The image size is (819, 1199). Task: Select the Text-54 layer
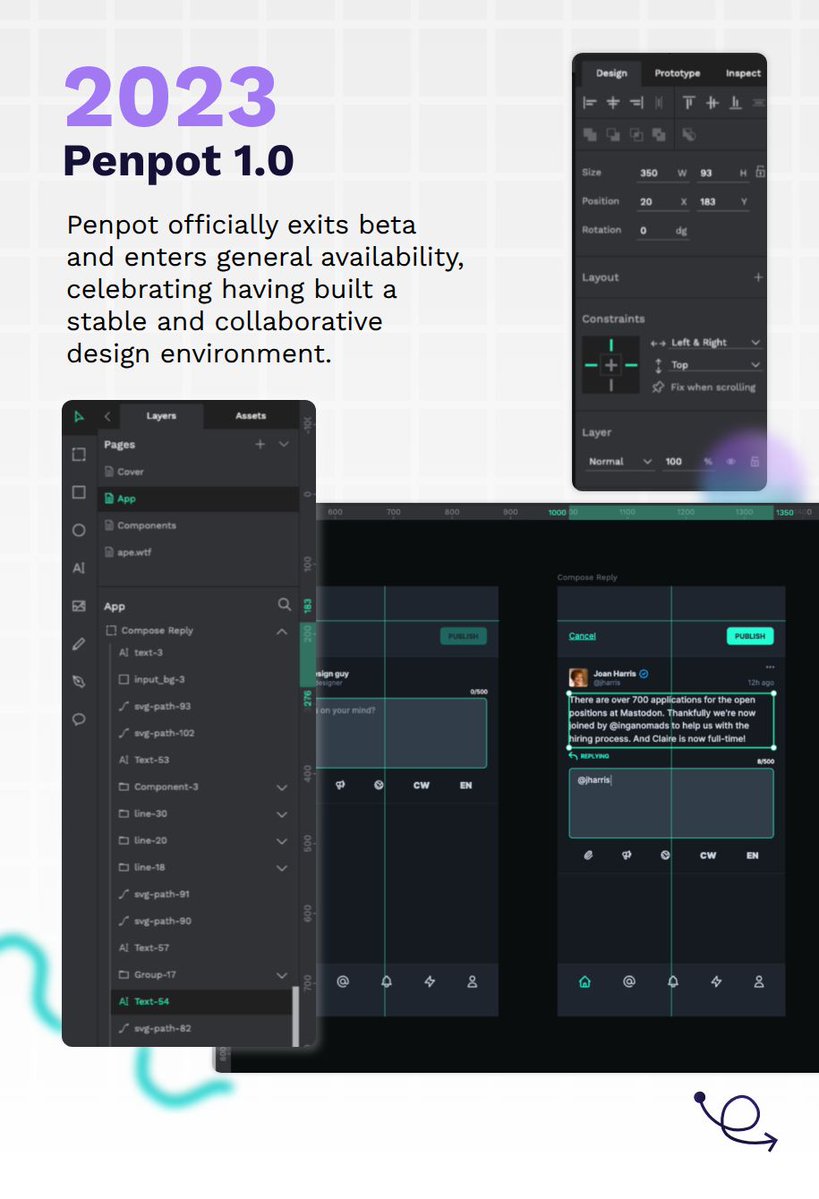(203, 1001)
